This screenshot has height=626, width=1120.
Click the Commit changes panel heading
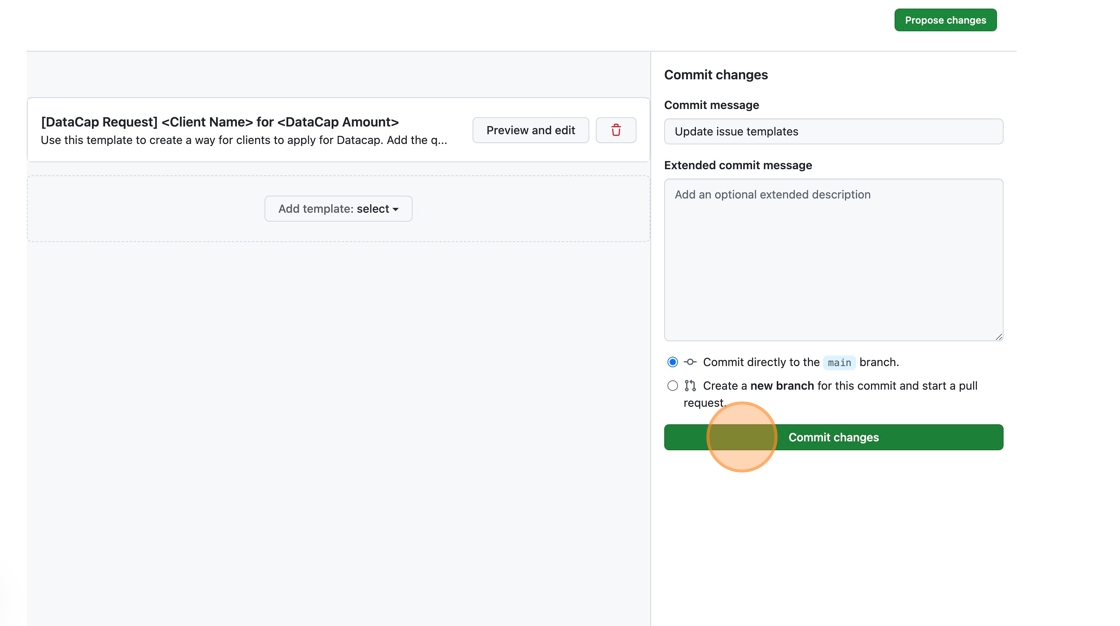click(716, 75)
